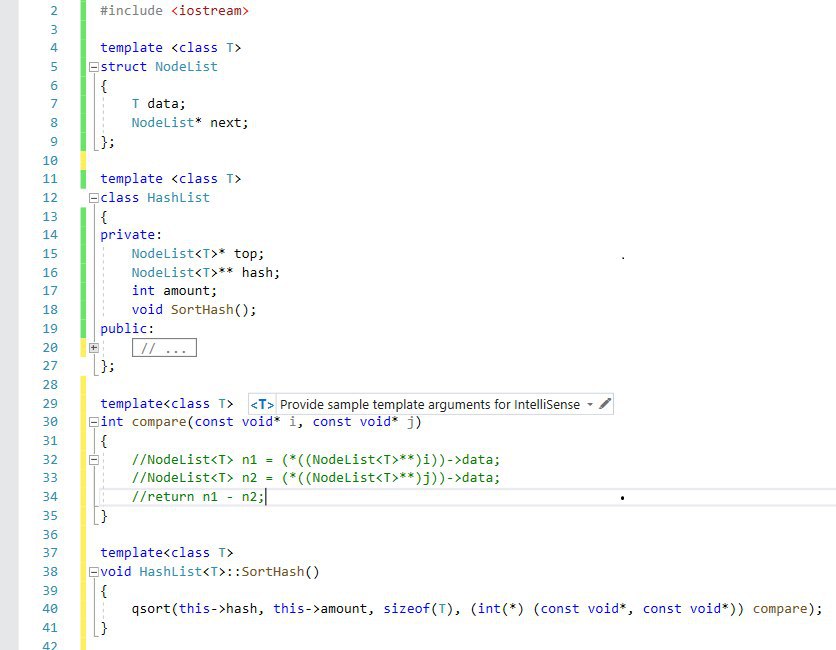This screenshot has height=650, width=836.
Task: Click 'hash;' member on line 16
Action: tap(261, 272)
